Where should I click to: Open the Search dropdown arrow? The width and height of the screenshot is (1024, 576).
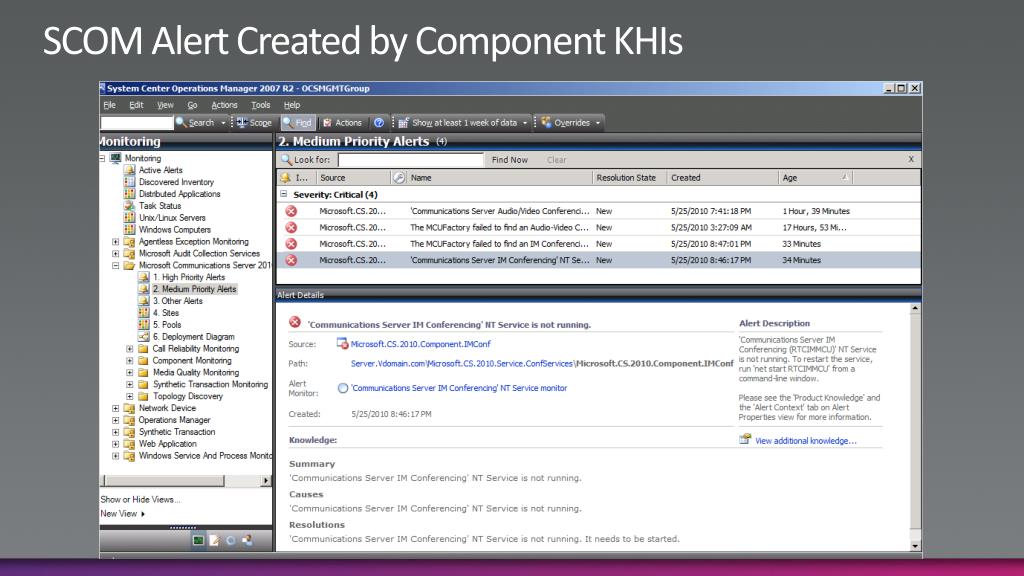click(223, 123)
